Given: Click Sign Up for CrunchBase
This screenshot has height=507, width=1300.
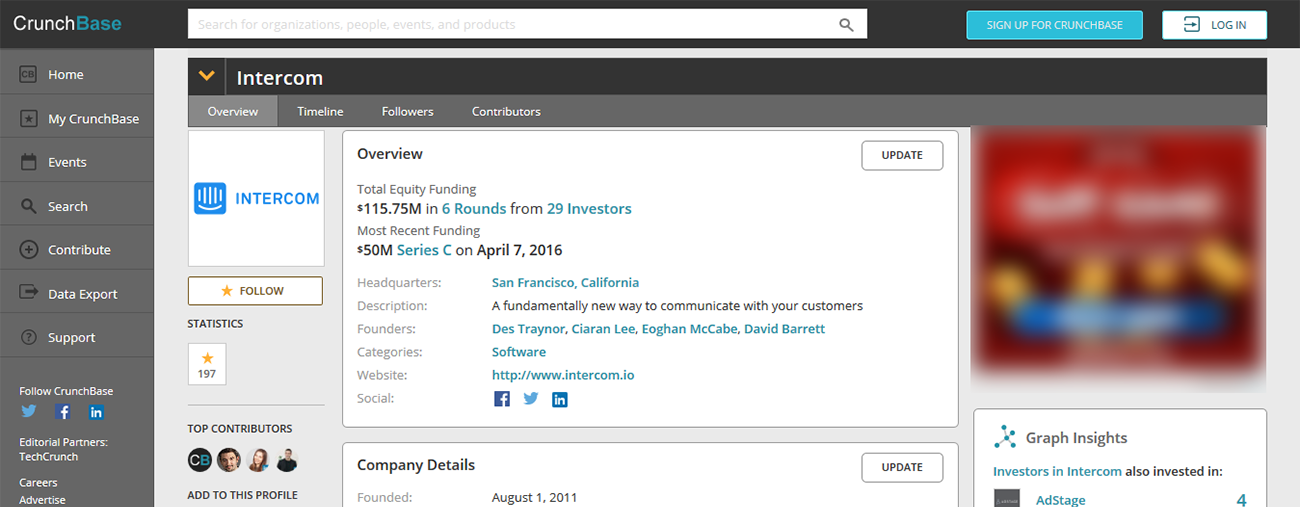Looking at the screenshot, I should point(1054,25).
